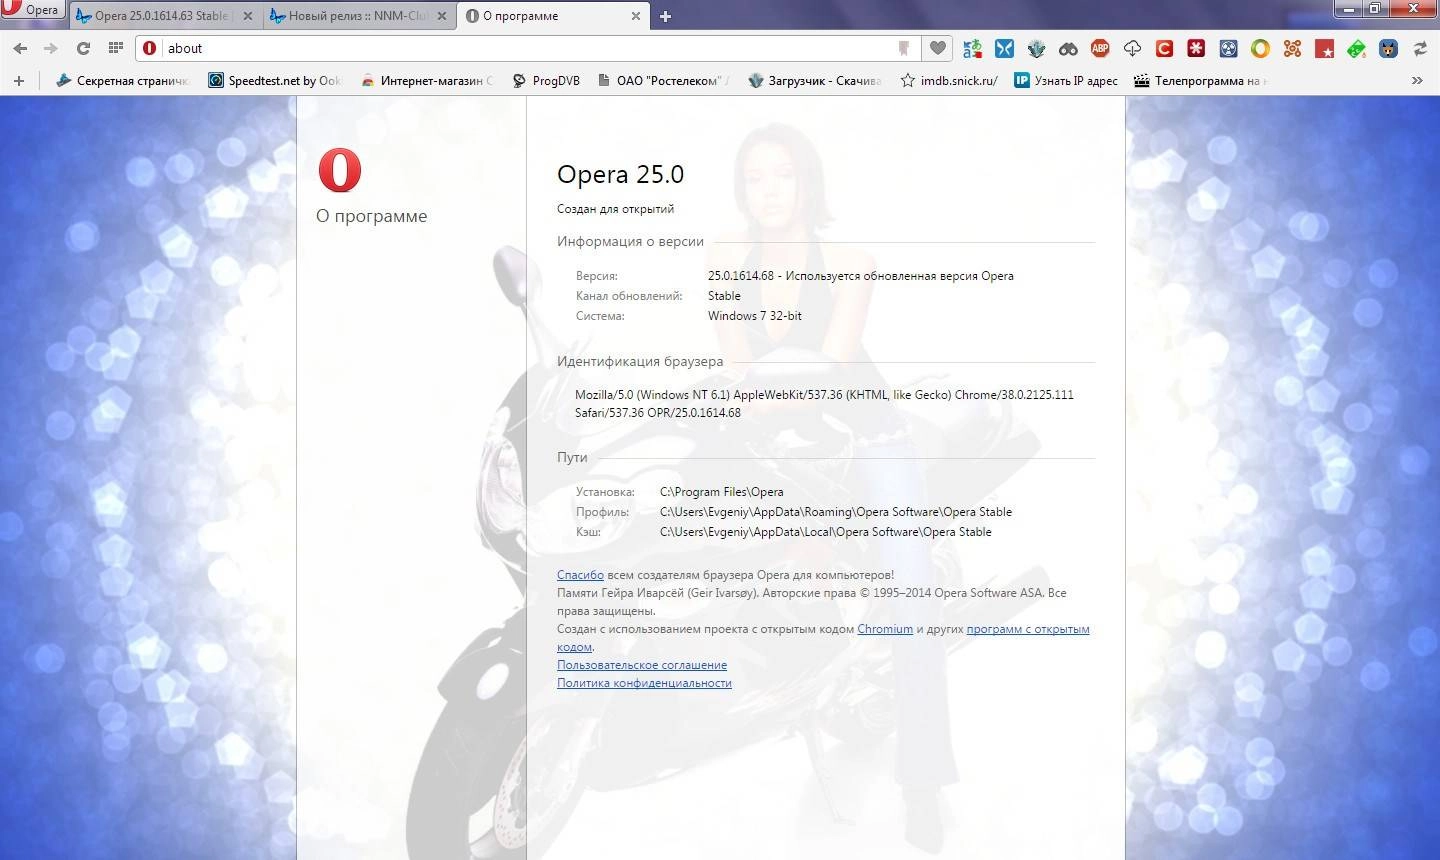Click the red star bookmark extension icon
Image resolution: width=1440 pixels, height=860 pixels.
tap(1324, 48)
